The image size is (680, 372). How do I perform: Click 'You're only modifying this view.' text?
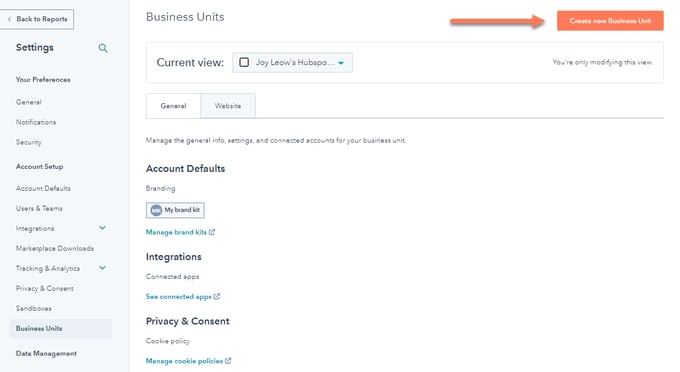pos(602,62)
